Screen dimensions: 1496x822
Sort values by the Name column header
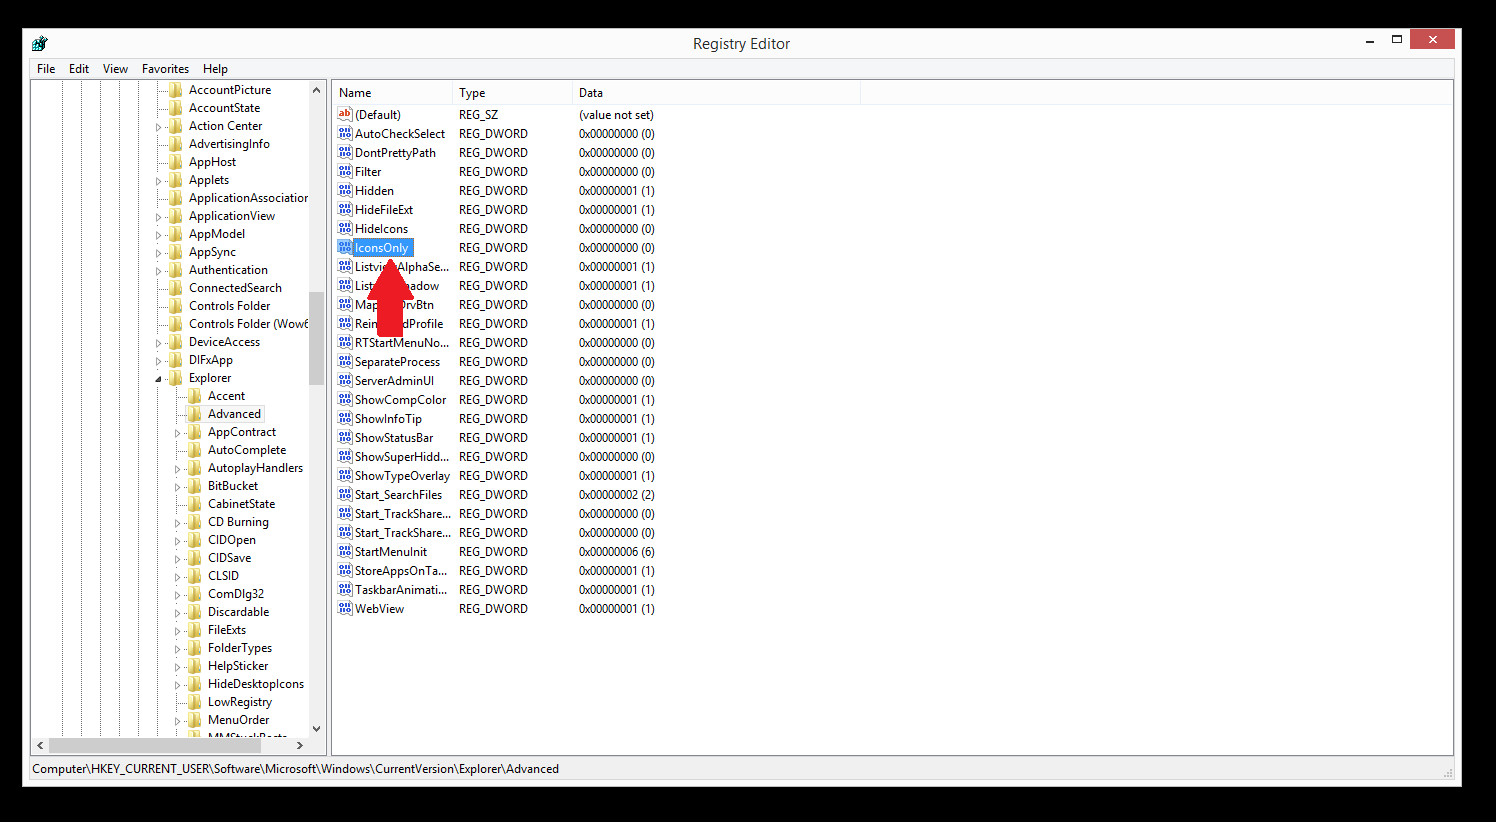pyautogui.click(x=392, y=93)
